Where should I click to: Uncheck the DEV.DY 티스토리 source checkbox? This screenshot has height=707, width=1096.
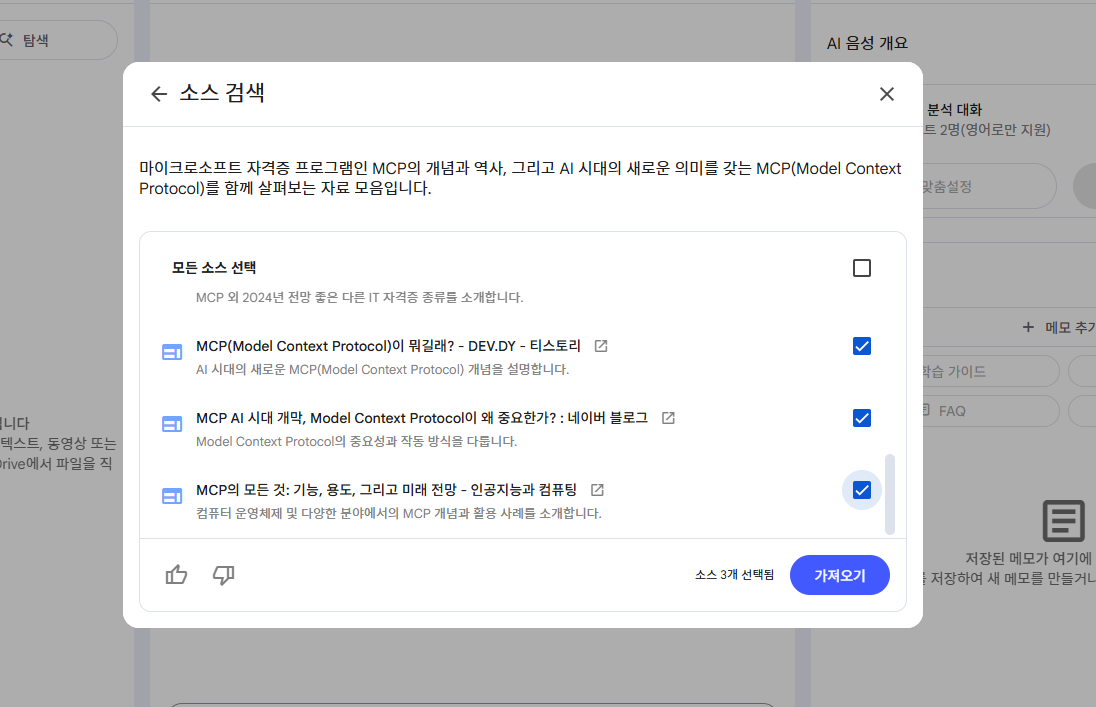(x=862, y=346)
